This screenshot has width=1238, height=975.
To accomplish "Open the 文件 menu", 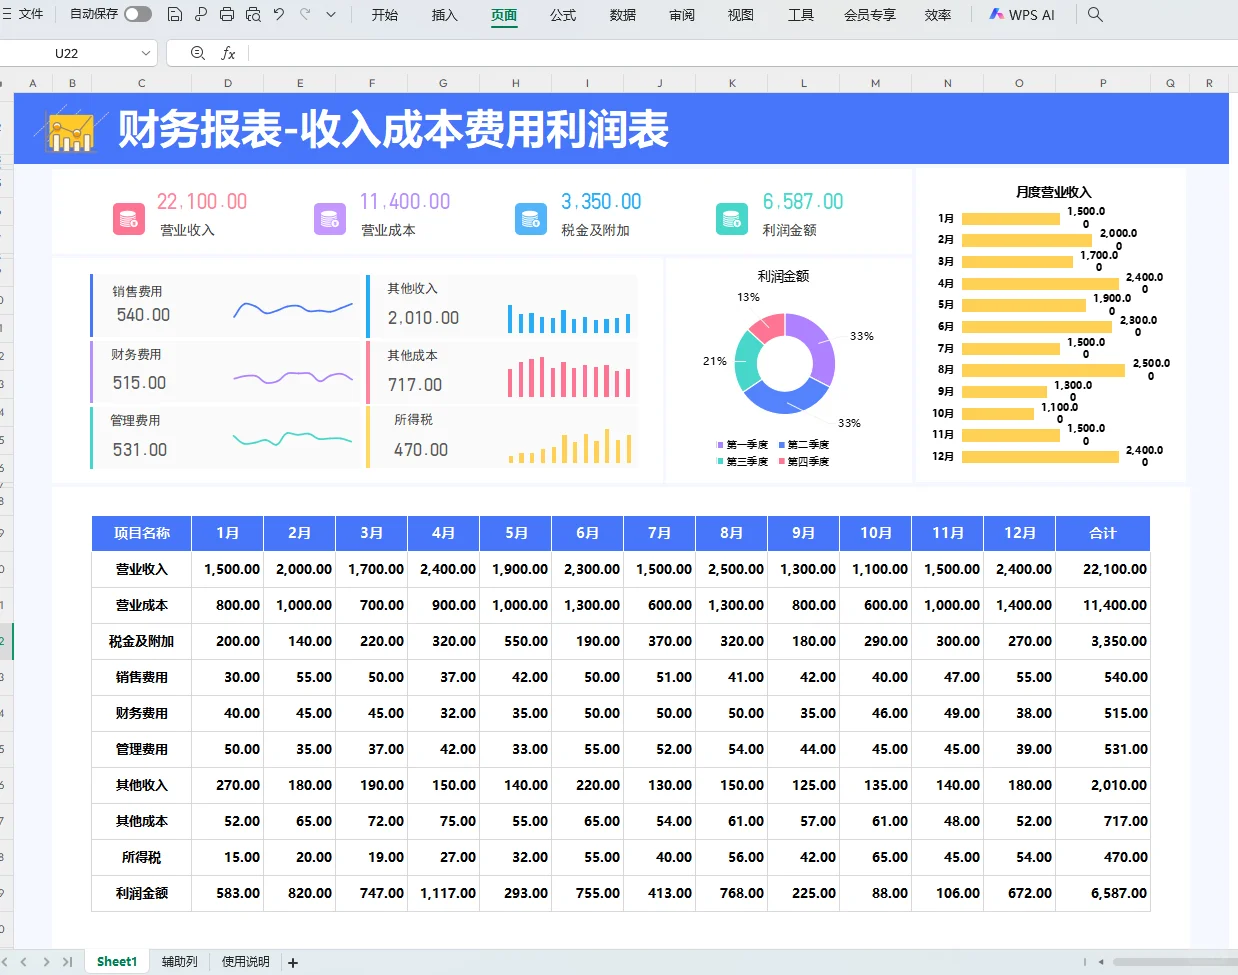I will point(23,14).
